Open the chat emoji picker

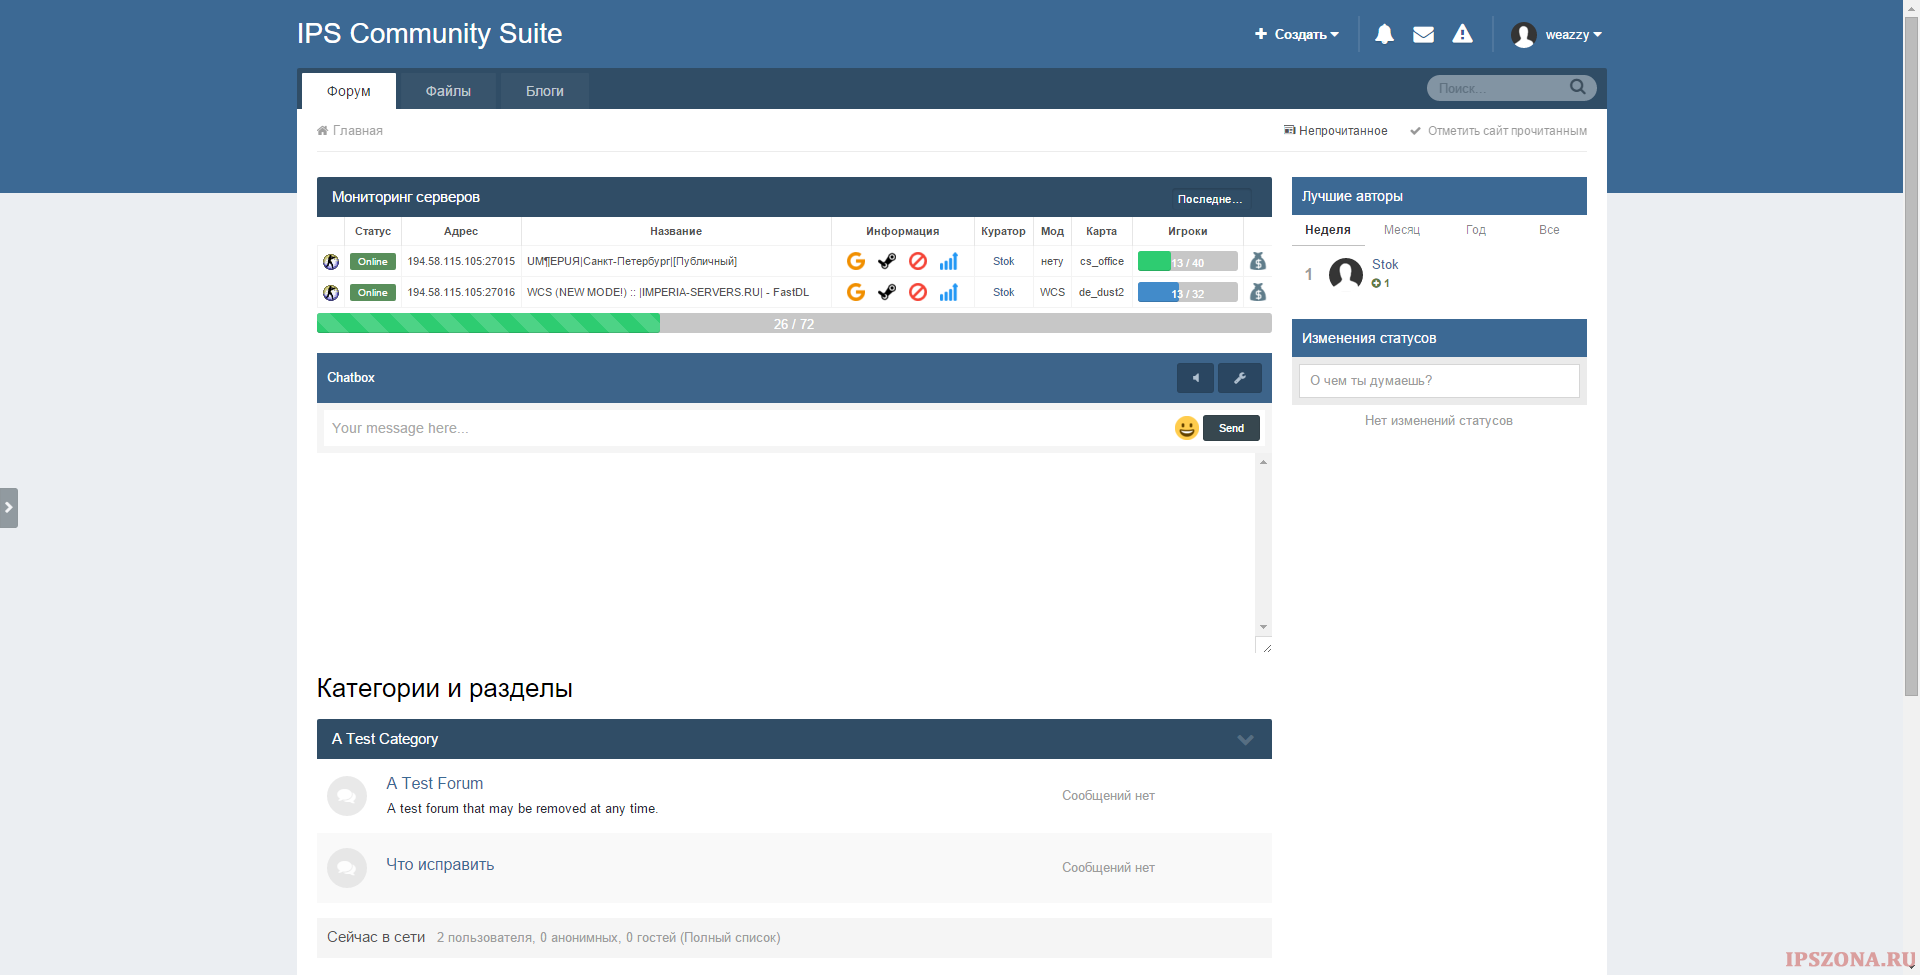pyautogui.click(x=1187, y=428)
